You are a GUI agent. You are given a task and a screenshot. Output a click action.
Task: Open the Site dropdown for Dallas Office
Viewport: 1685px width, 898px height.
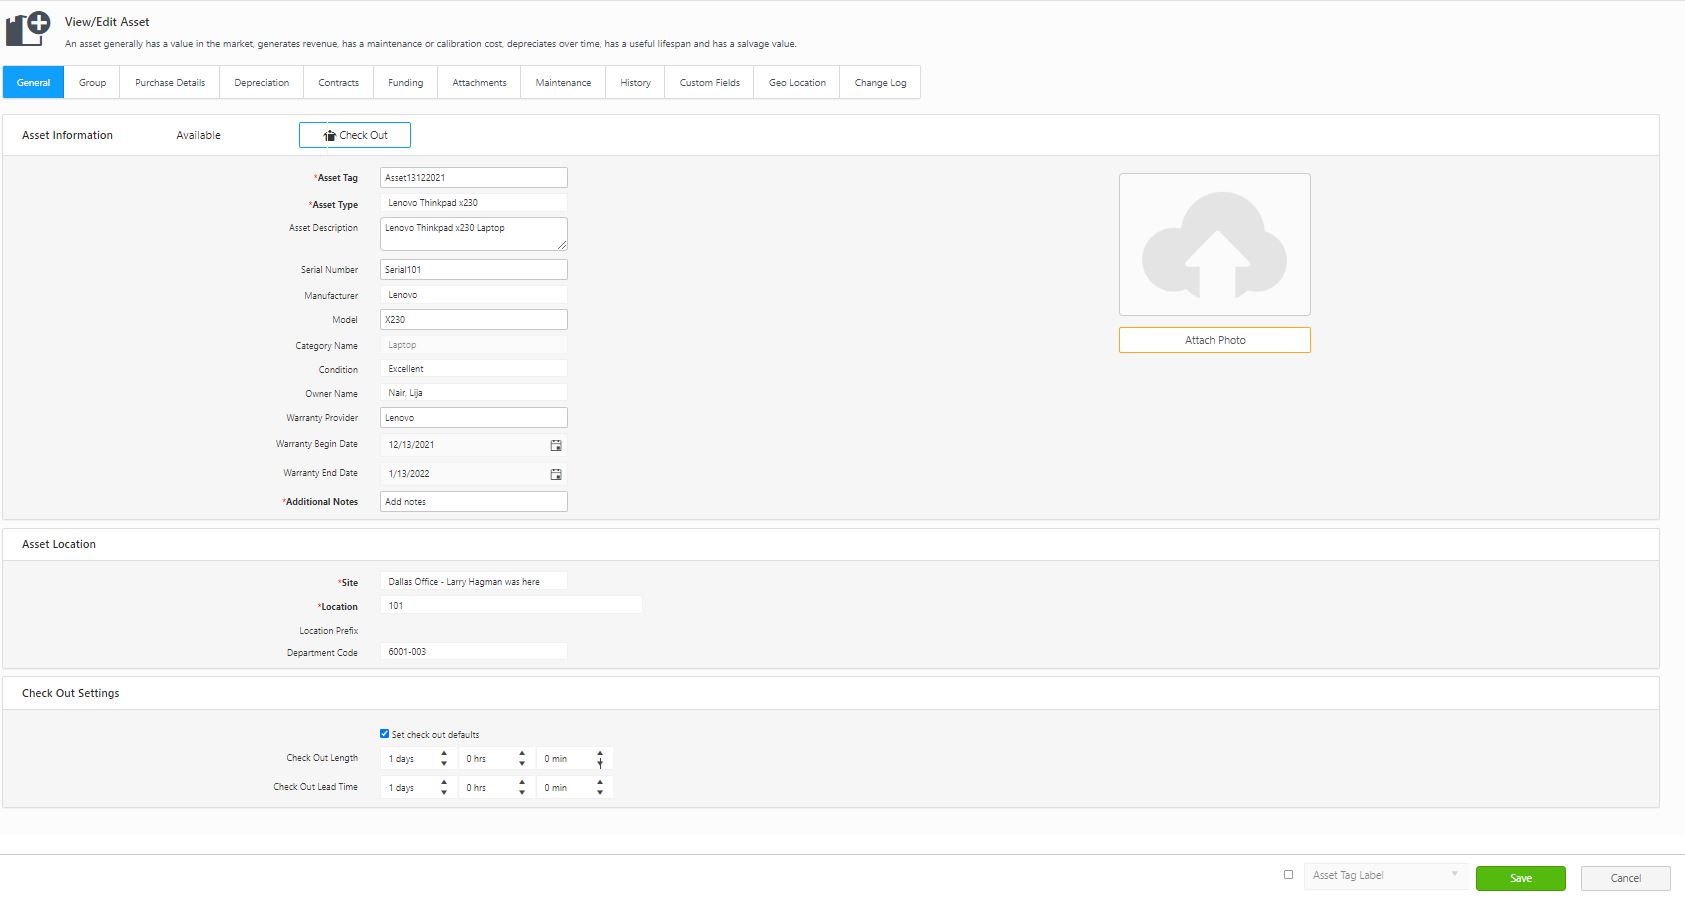coord(473,581)
